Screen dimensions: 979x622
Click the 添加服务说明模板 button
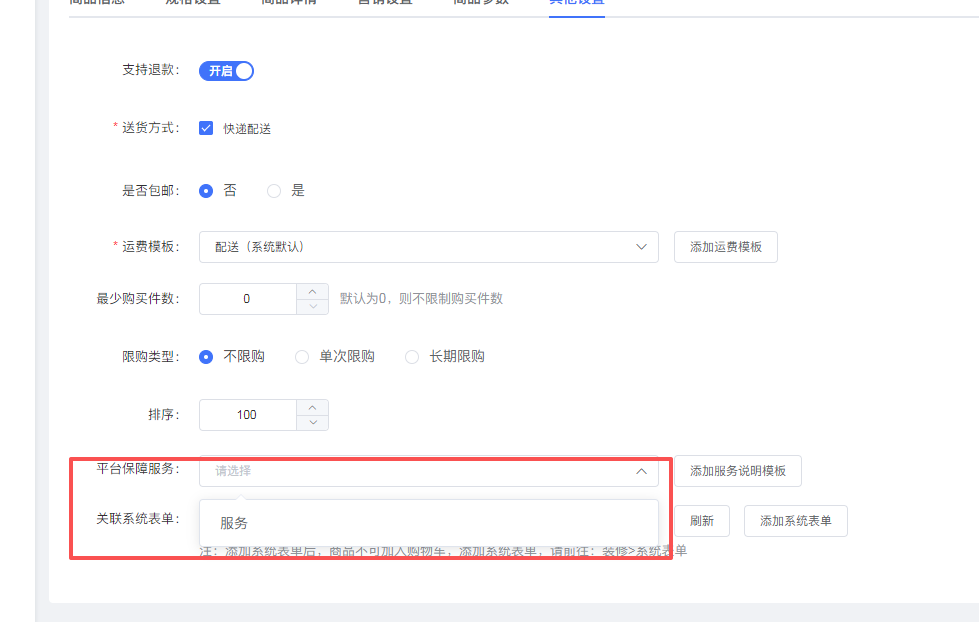coord(737,471)
